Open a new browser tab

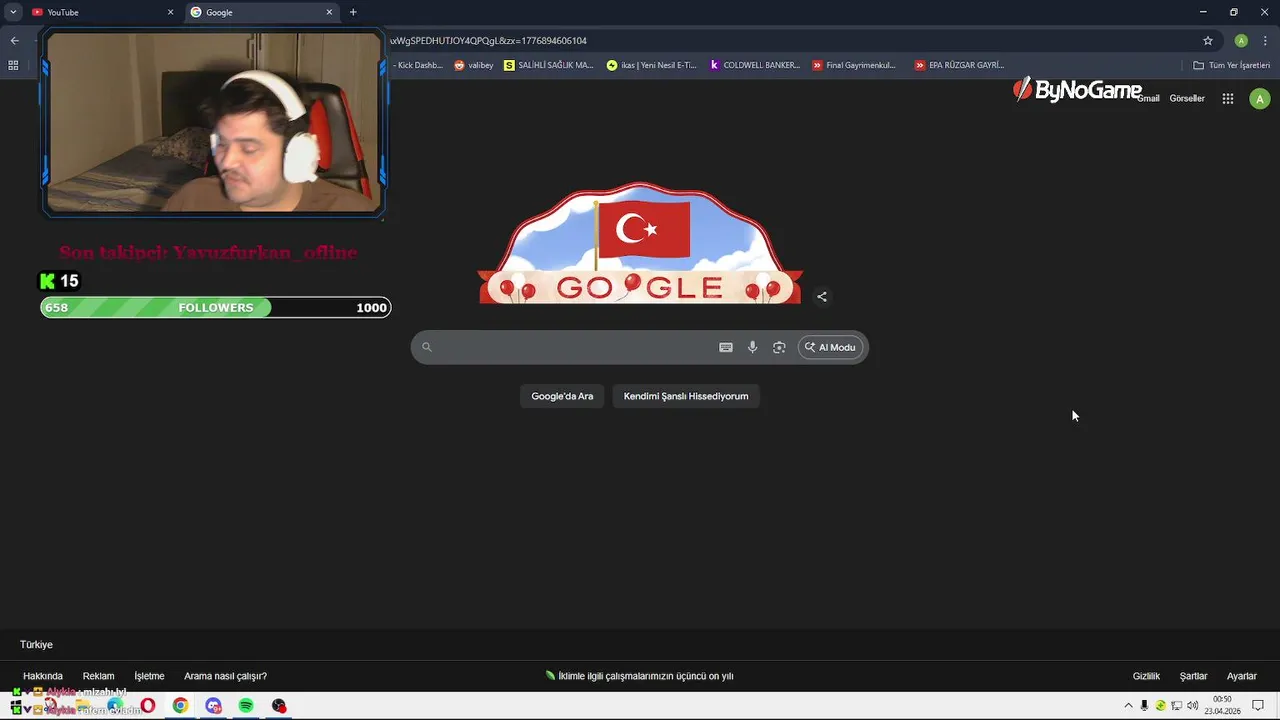tap(353, 12)
